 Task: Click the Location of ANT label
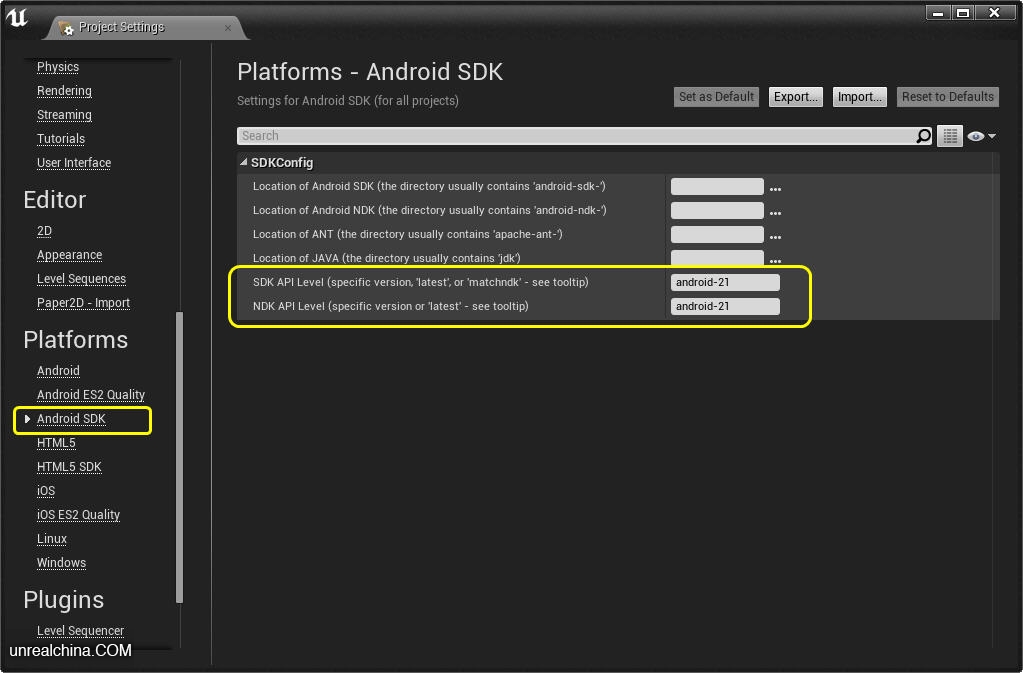[408, 234]
